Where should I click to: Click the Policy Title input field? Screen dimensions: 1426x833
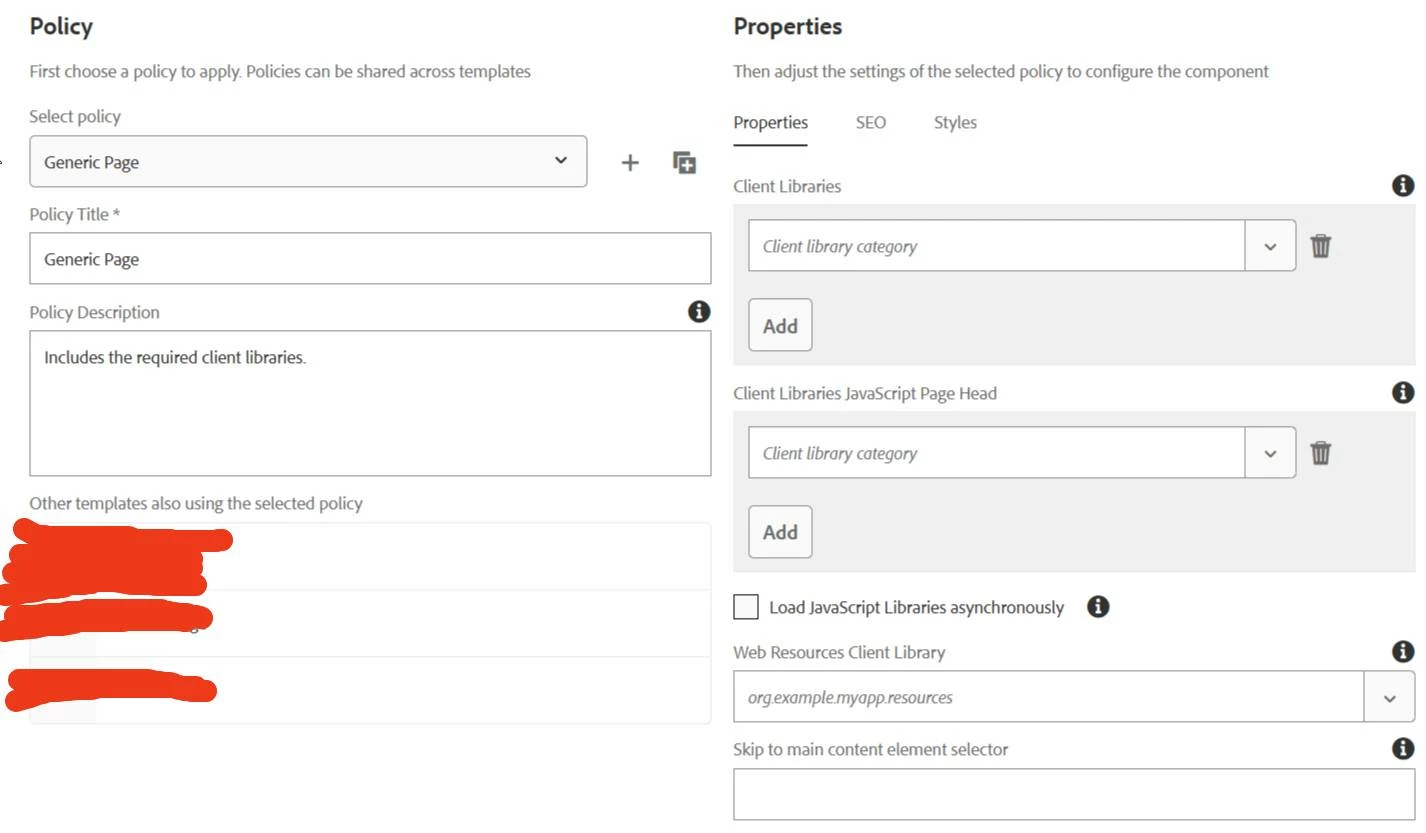pos(370,259)
